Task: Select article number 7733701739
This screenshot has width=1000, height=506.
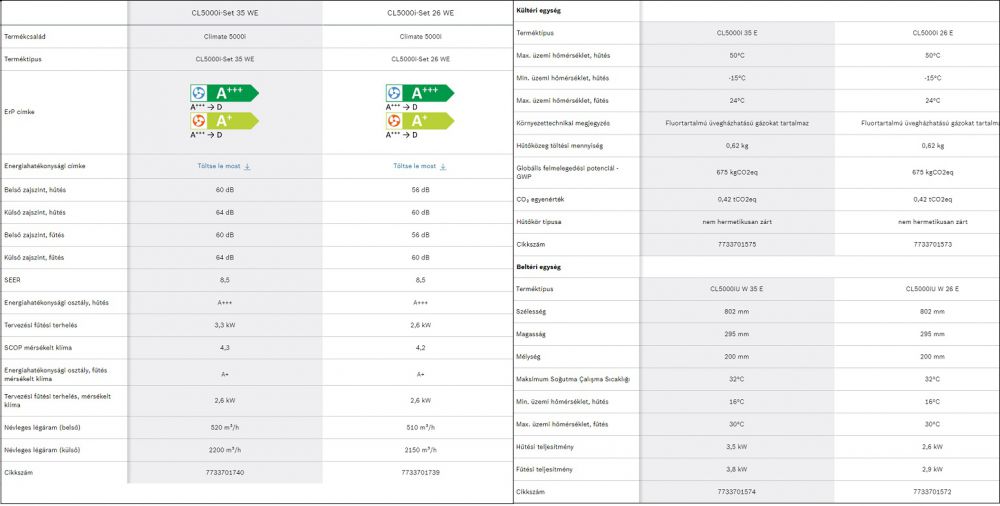Action: (x=420, y=473)
